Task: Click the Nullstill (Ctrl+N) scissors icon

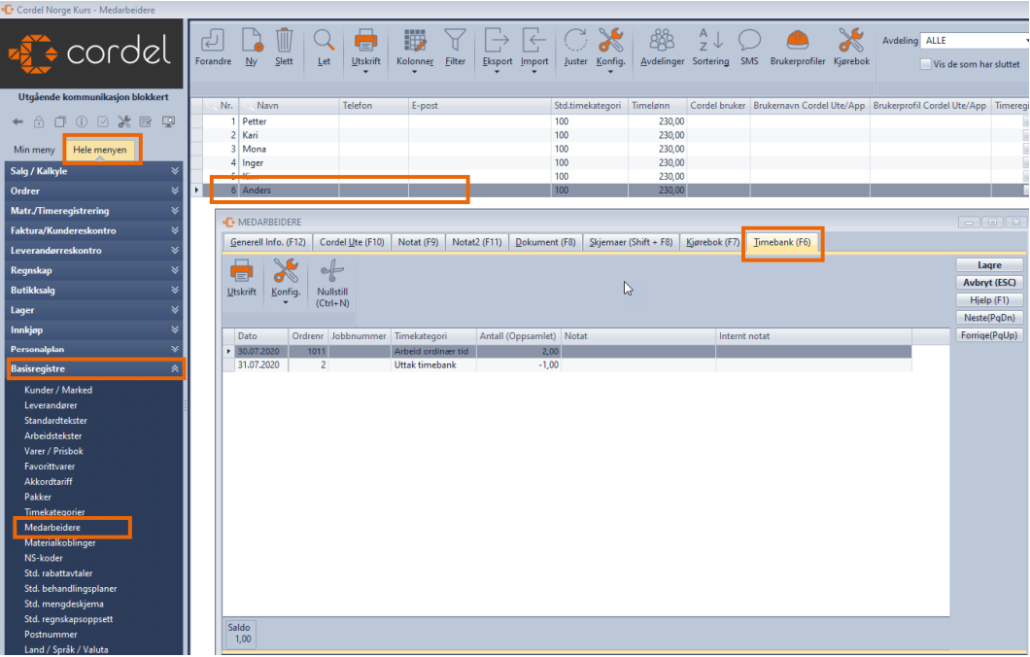Action: click(x=332, y=271)
